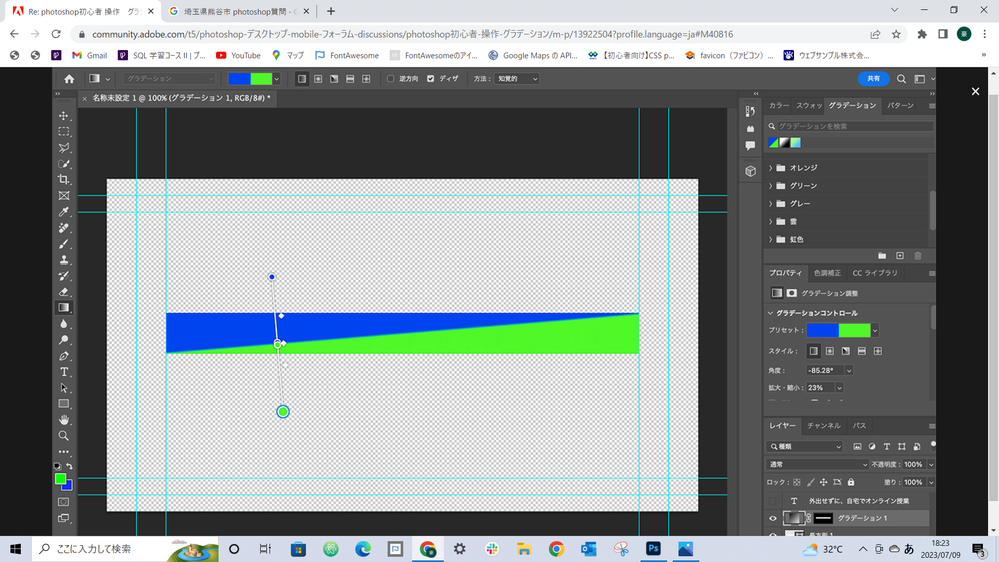
Task: Click the グラデーションを検索 search field
Action: (x=850, y=126)
